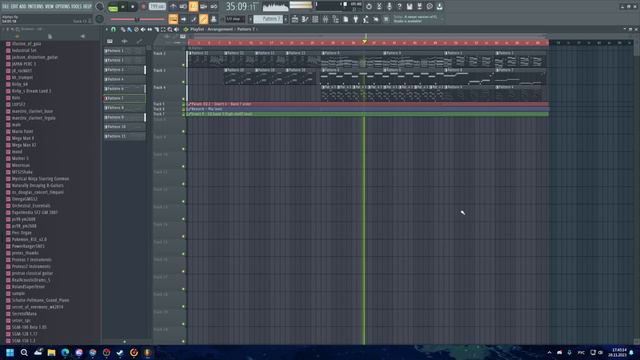Select the Paint brush tool in Playlist toolbar
The width and height of the screenshot is (640, 360).
[129, 29]
